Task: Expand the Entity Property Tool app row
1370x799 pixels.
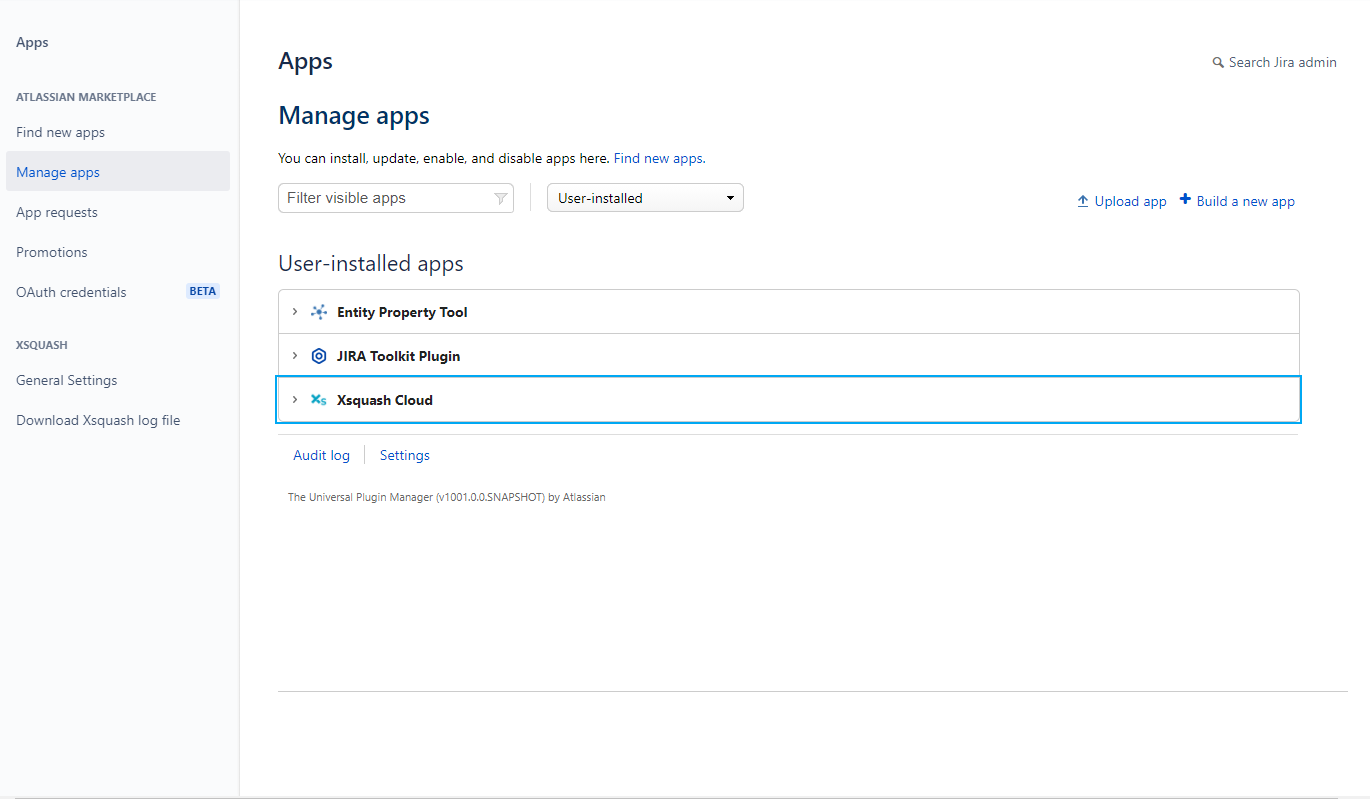Action: pyautogui.click(x=294, y=311)
